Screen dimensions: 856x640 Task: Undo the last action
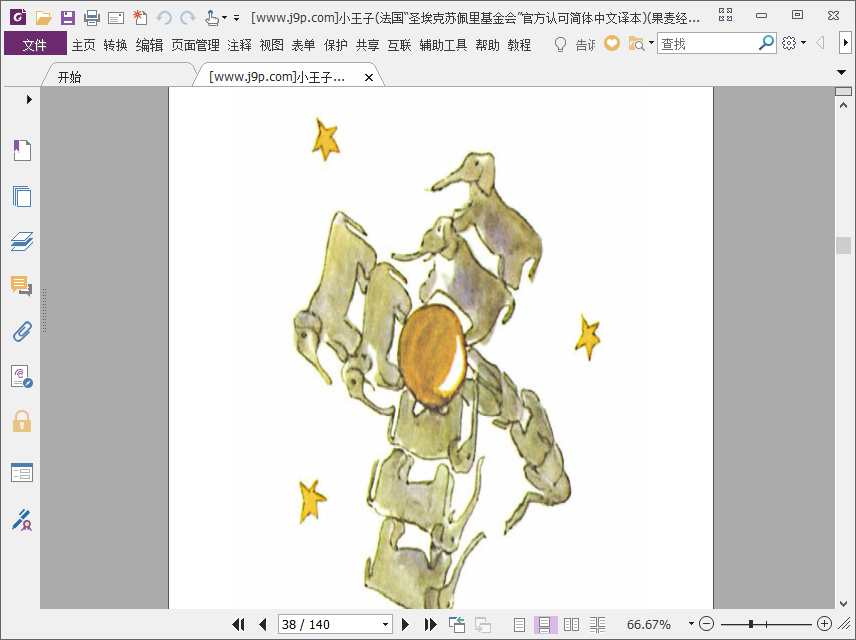click(164, 18)
